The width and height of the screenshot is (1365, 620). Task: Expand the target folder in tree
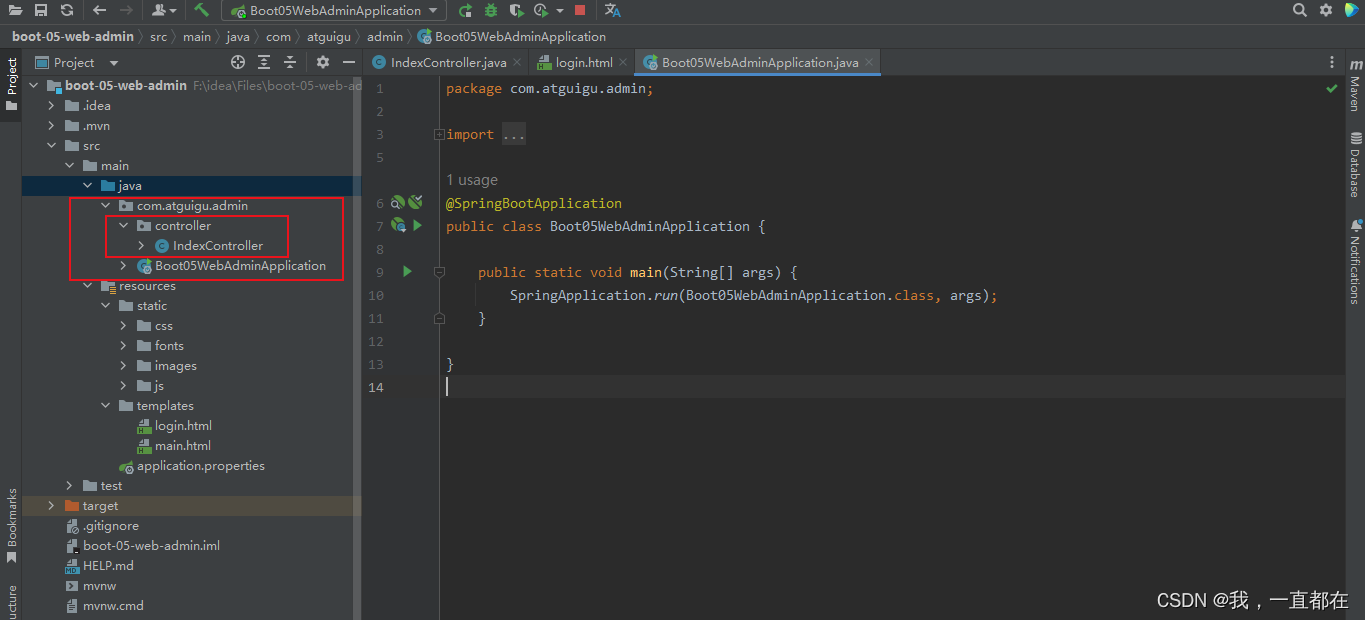click(52, 506)
